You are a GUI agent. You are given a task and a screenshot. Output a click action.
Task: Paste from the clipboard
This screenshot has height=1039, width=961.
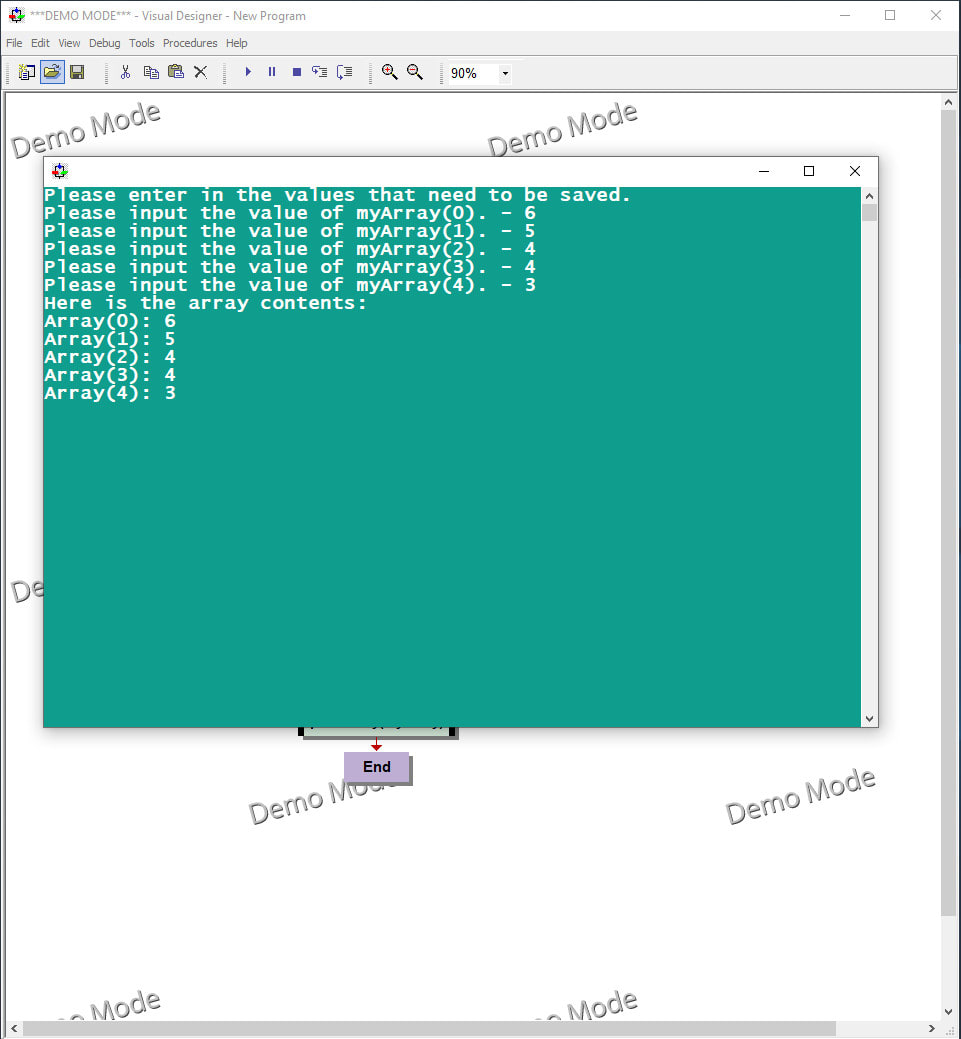(175, 71)
